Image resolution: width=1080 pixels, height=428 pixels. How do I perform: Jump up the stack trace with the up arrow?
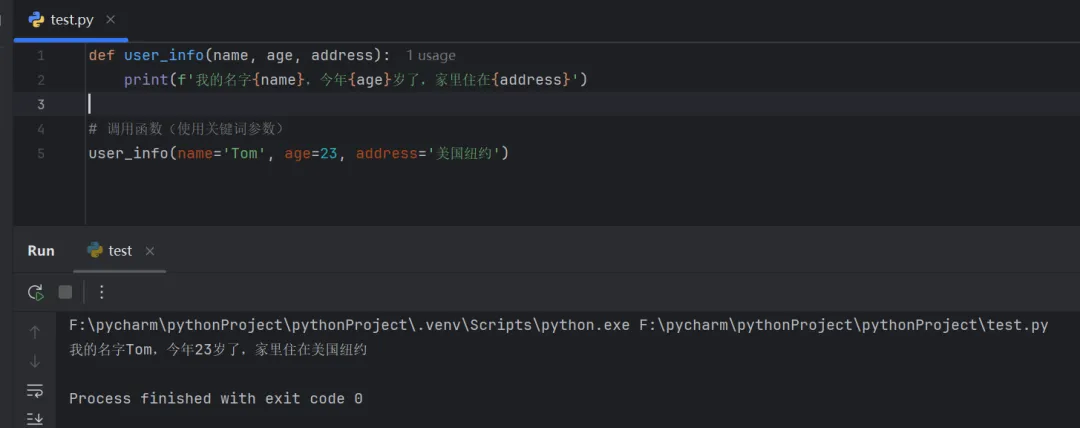35,332
